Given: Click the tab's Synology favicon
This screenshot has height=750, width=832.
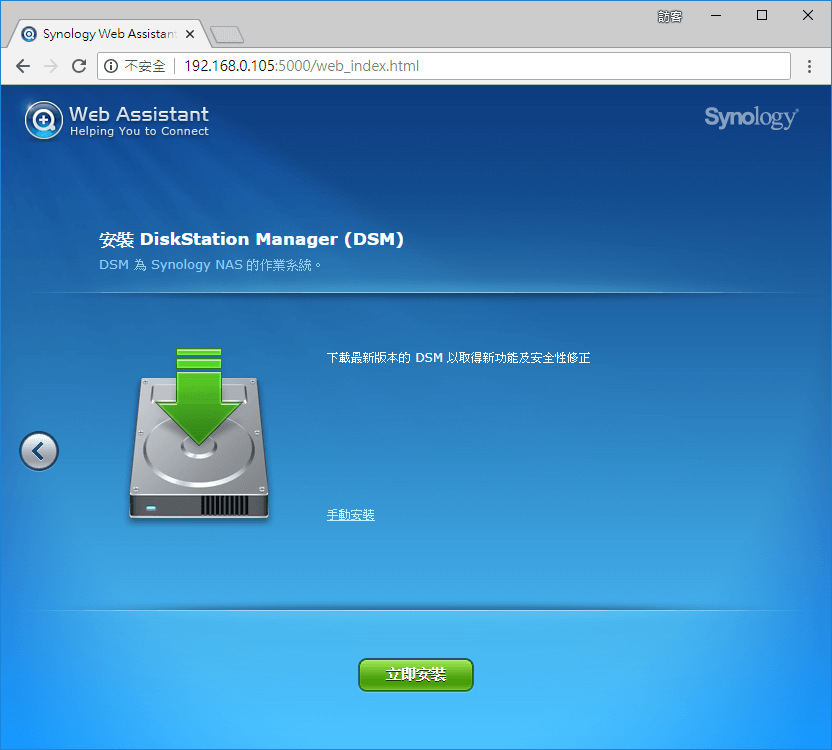Looking at the screenshot, I should [29, 34].
